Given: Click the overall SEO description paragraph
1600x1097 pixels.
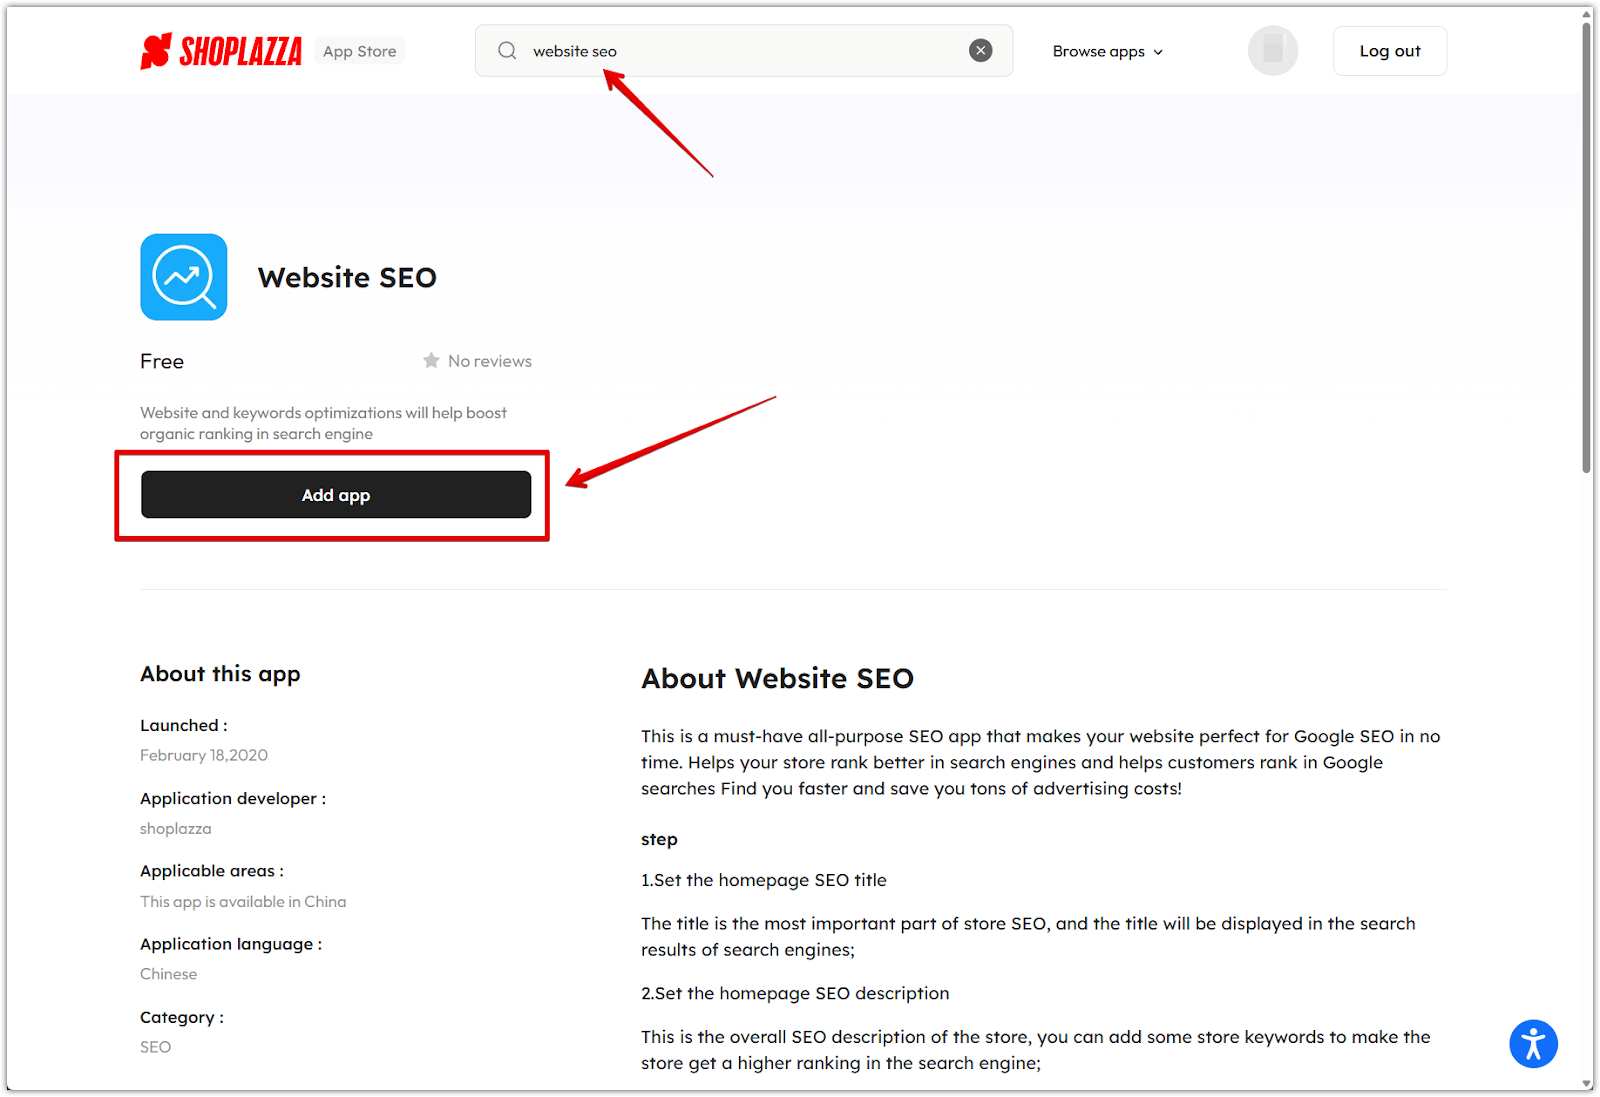Looking at the screenshot, I should click(x=1036, y=1050).
